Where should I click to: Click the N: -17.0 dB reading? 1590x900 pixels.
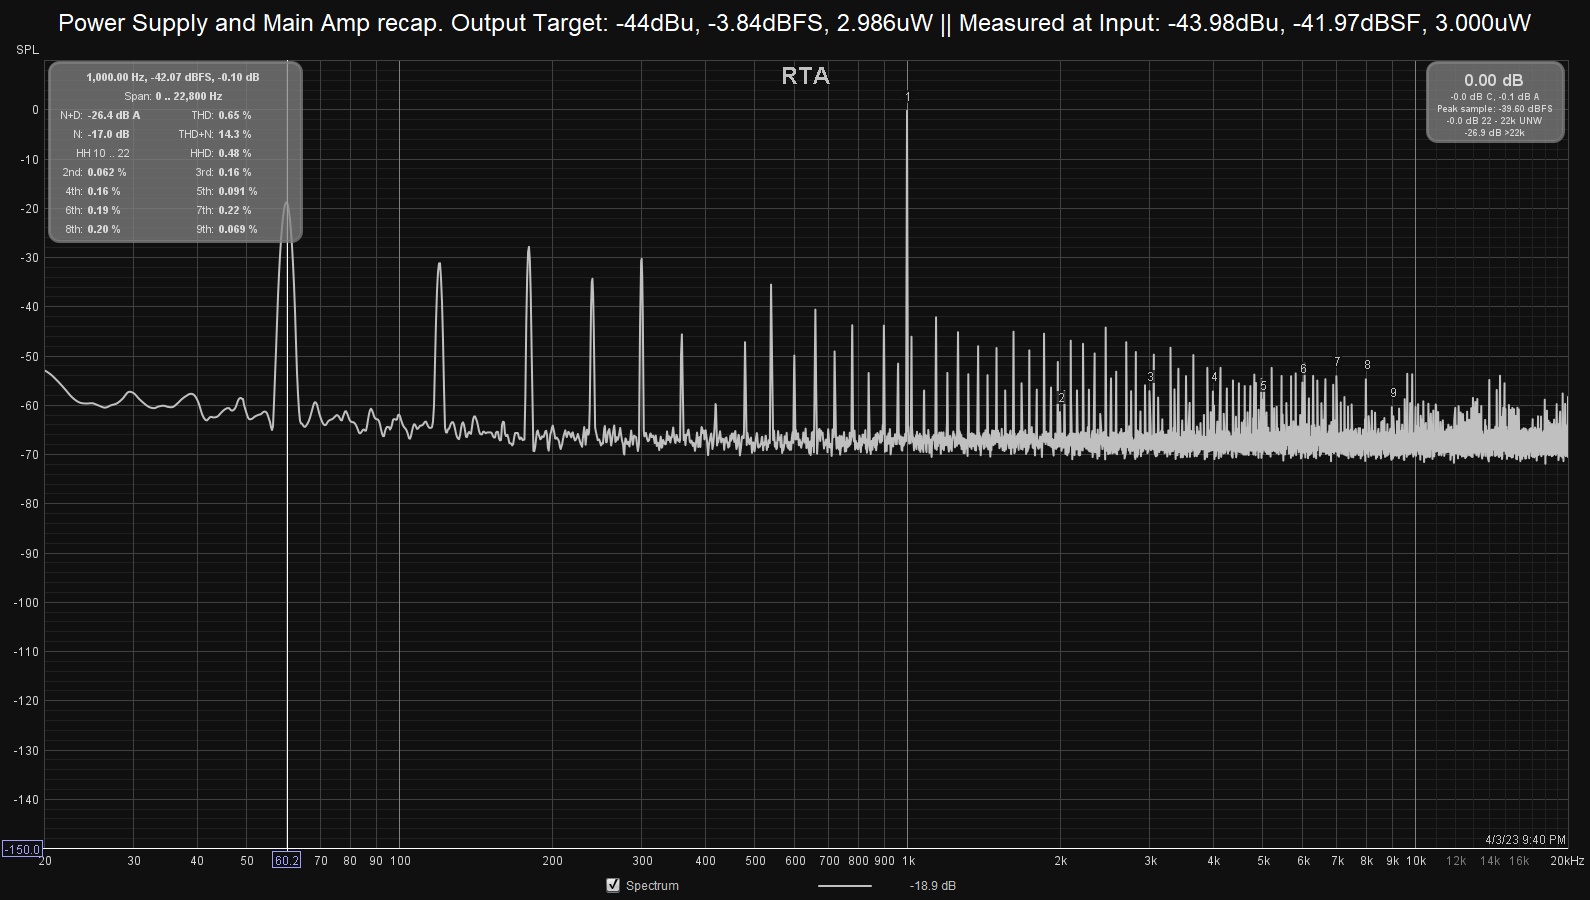[101, 134]
